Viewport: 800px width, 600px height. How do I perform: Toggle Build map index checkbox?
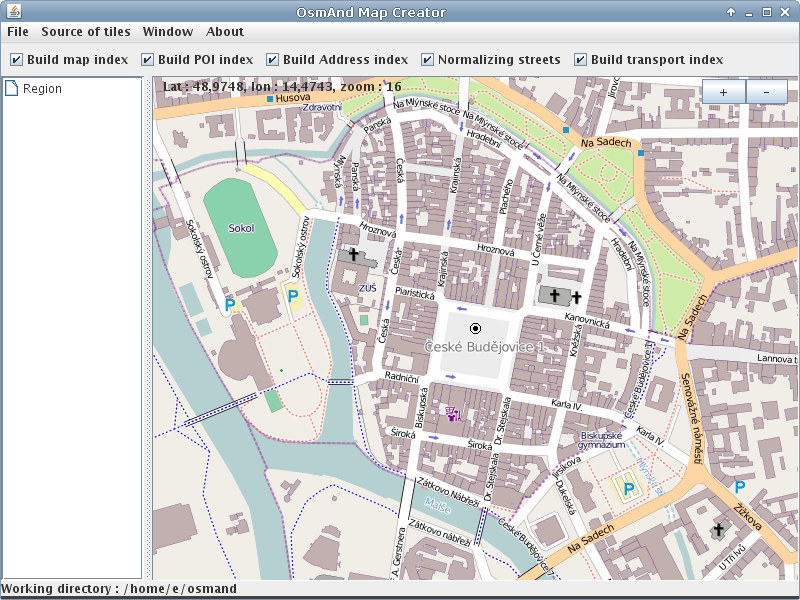coord(16,60)
